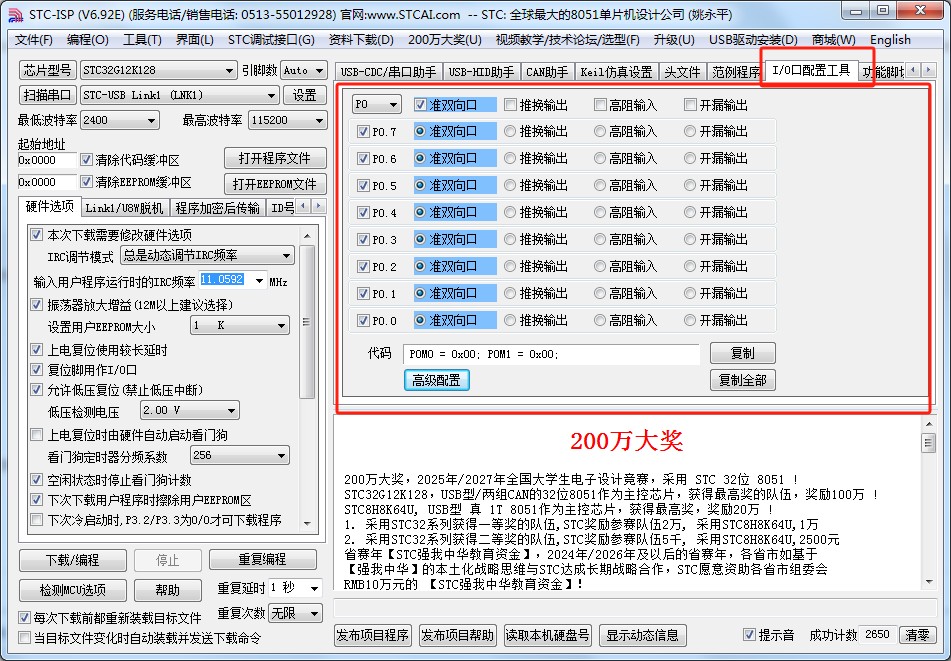Click the first 起始地址 0x0000 field
951x661 pixels.
[x=47, y=160]
